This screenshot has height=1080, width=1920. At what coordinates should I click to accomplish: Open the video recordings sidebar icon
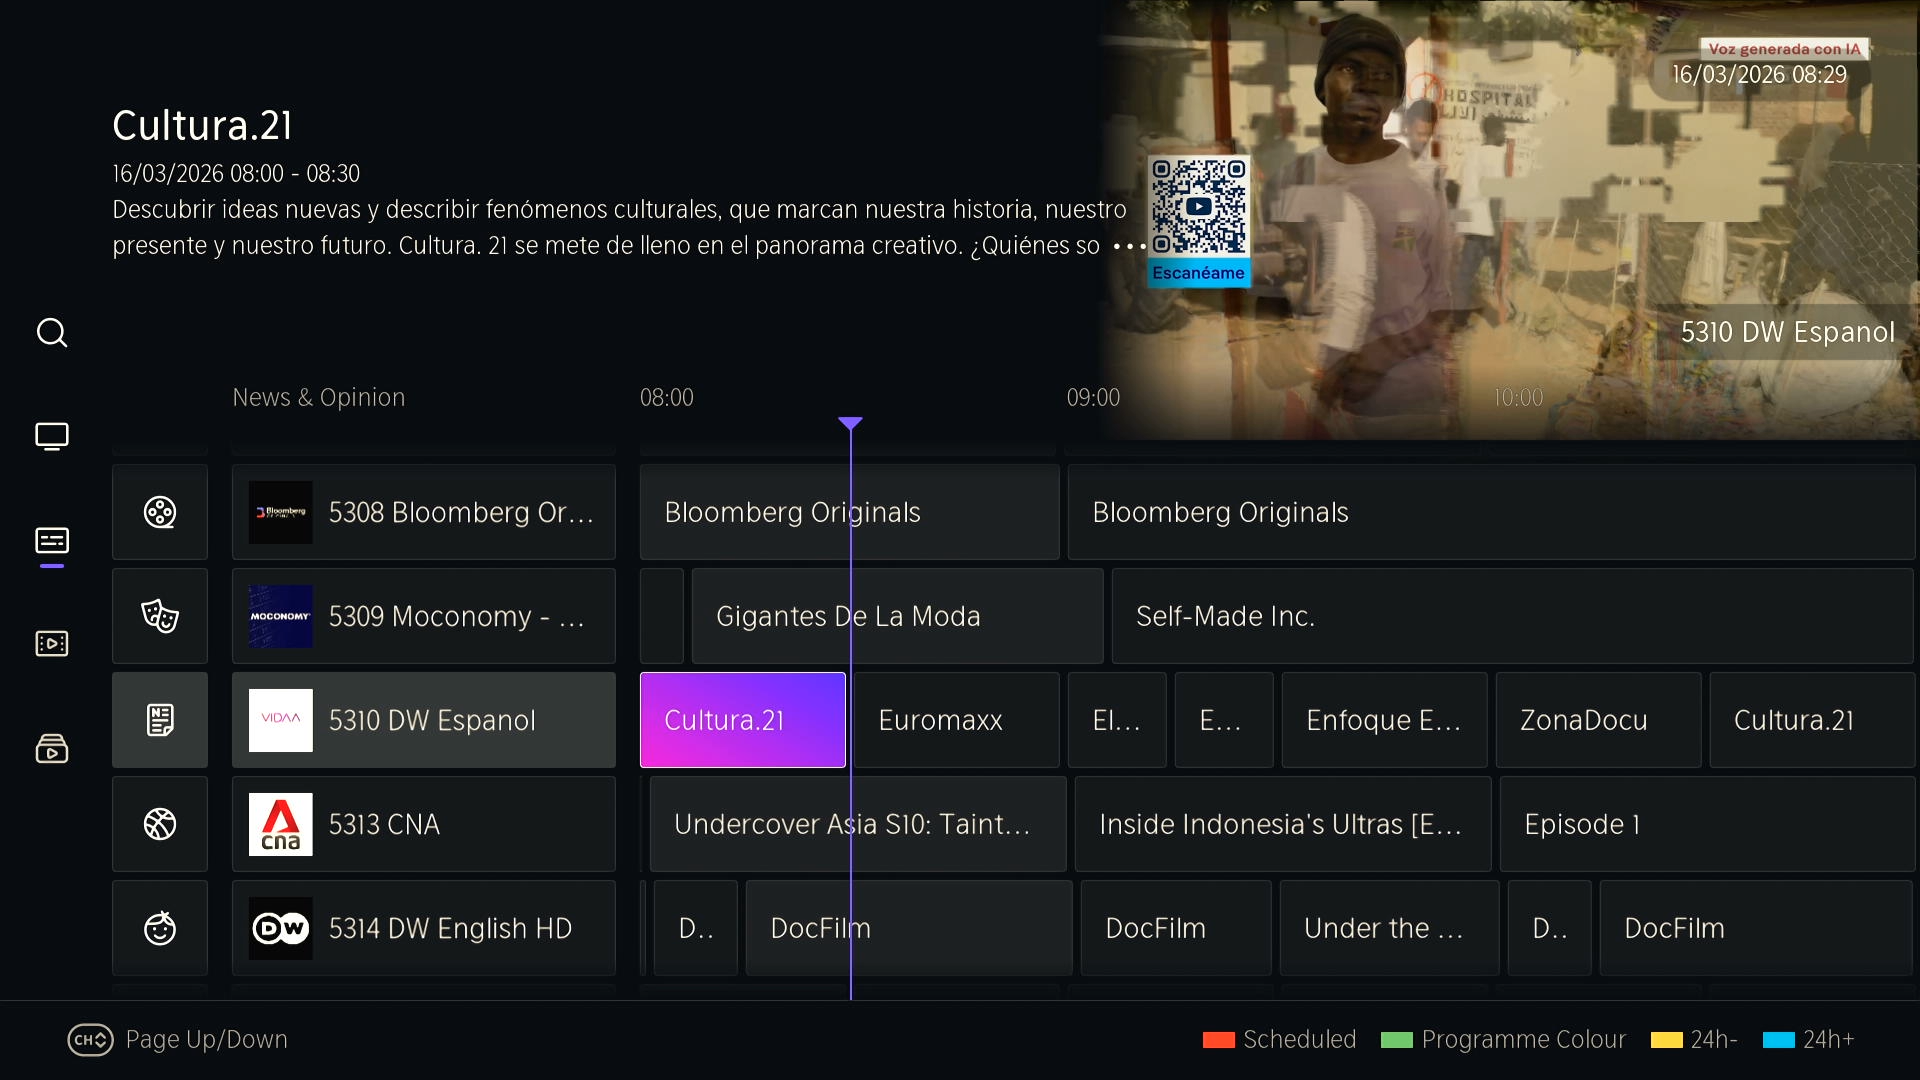[x=52, y=644]
